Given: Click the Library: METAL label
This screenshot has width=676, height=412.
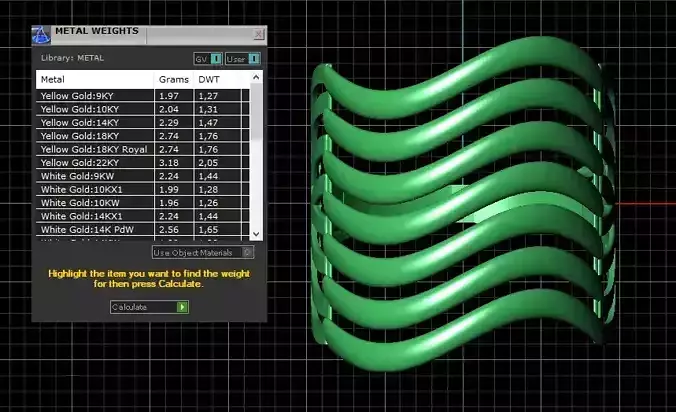Looking at the screenshot, I should pos(72,58).
